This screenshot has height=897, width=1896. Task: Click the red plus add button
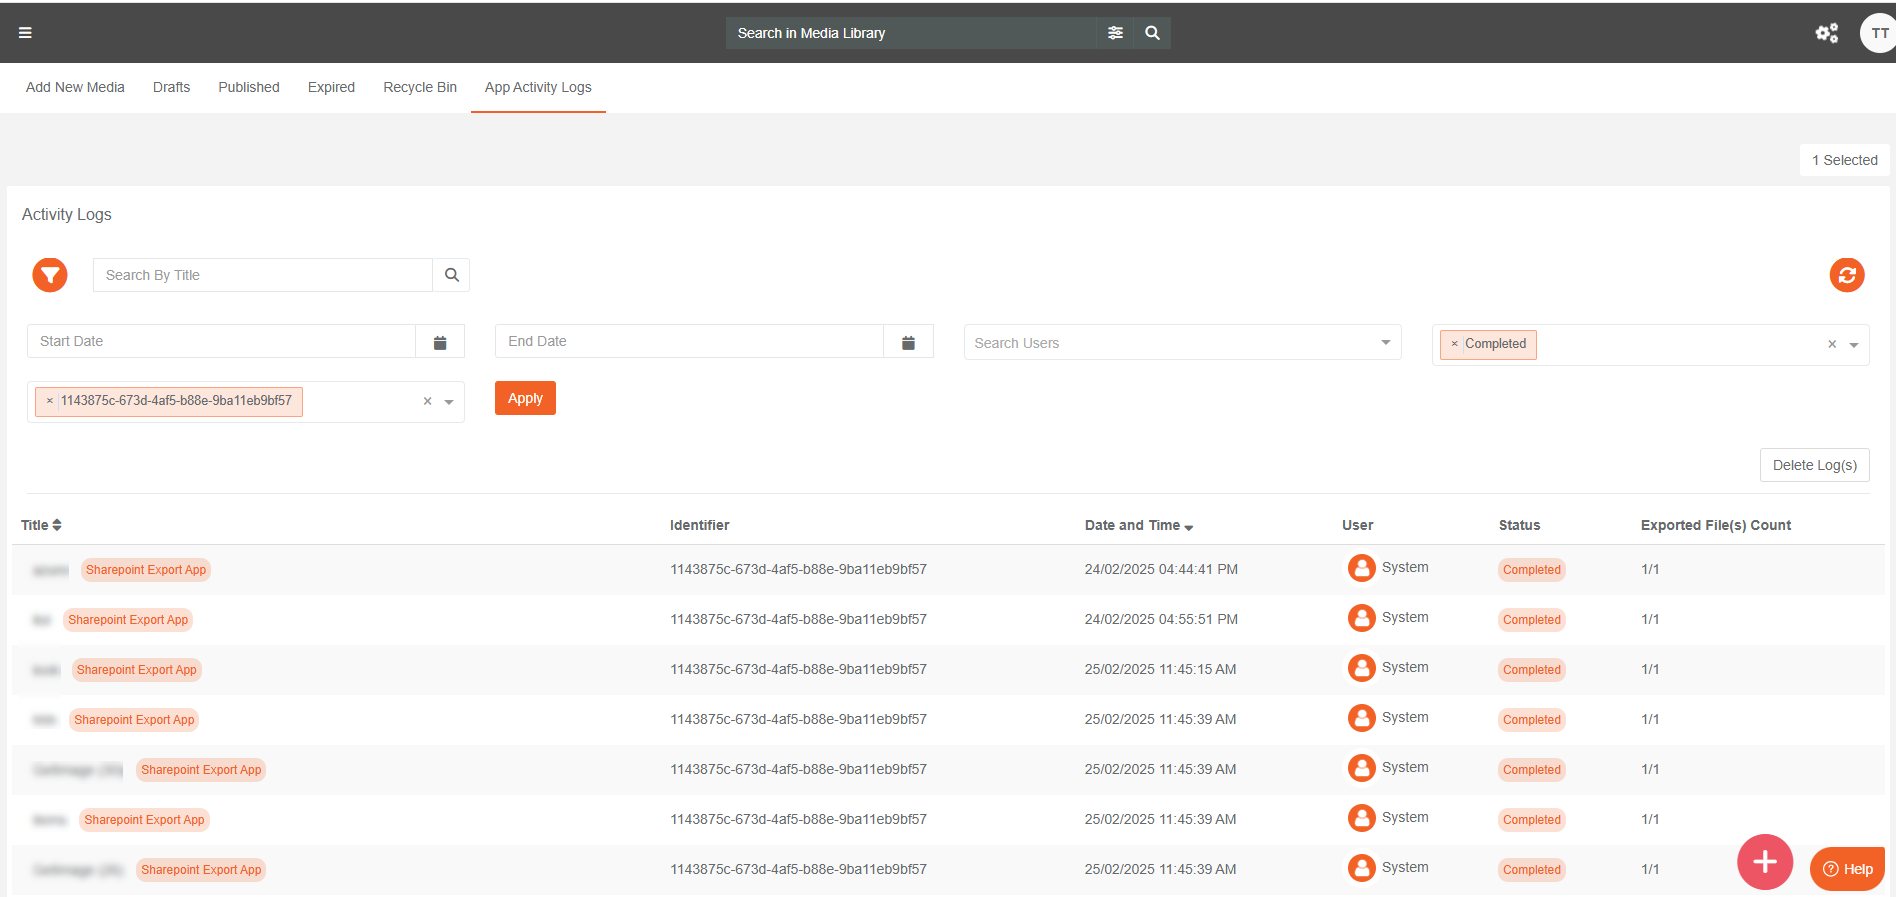[x=1764, y=861]
